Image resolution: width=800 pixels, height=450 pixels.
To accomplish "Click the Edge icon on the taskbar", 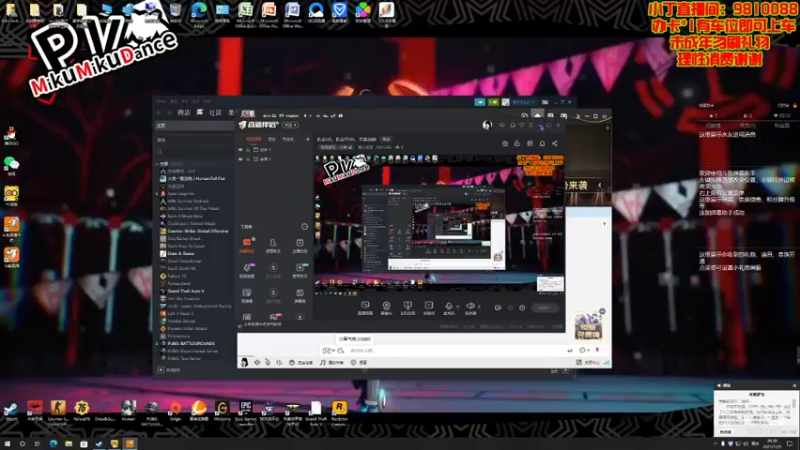I will tap(53, 443).
